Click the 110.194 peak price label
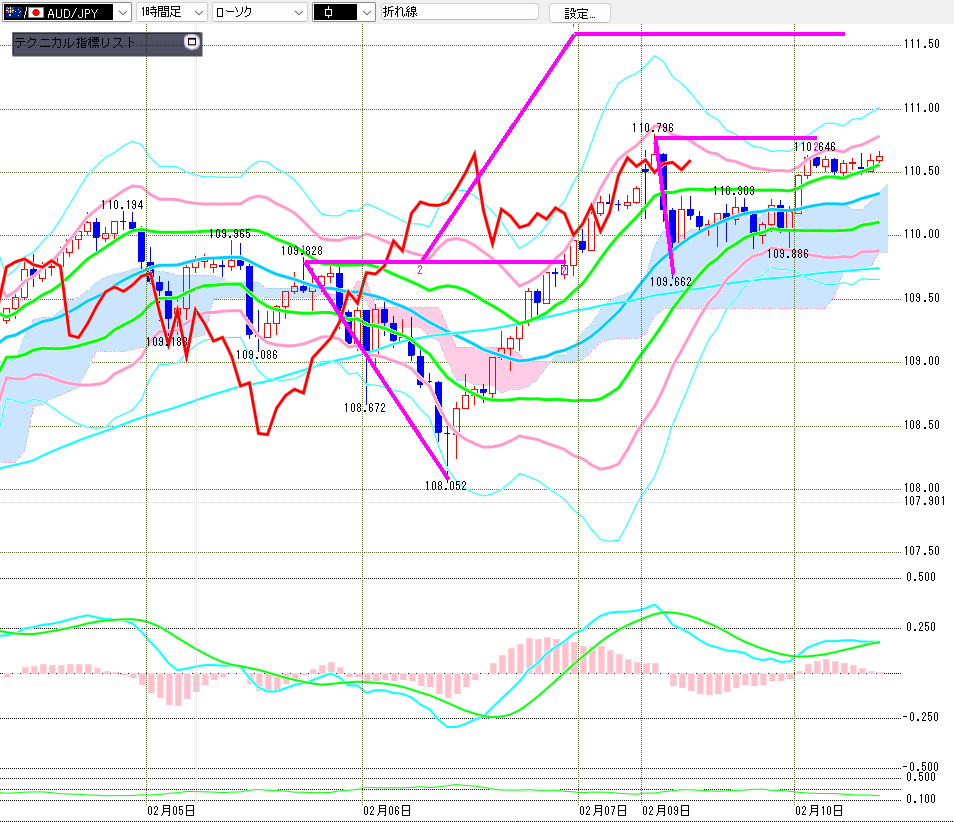This screenshot has width=954, height=822. [122, 205]
